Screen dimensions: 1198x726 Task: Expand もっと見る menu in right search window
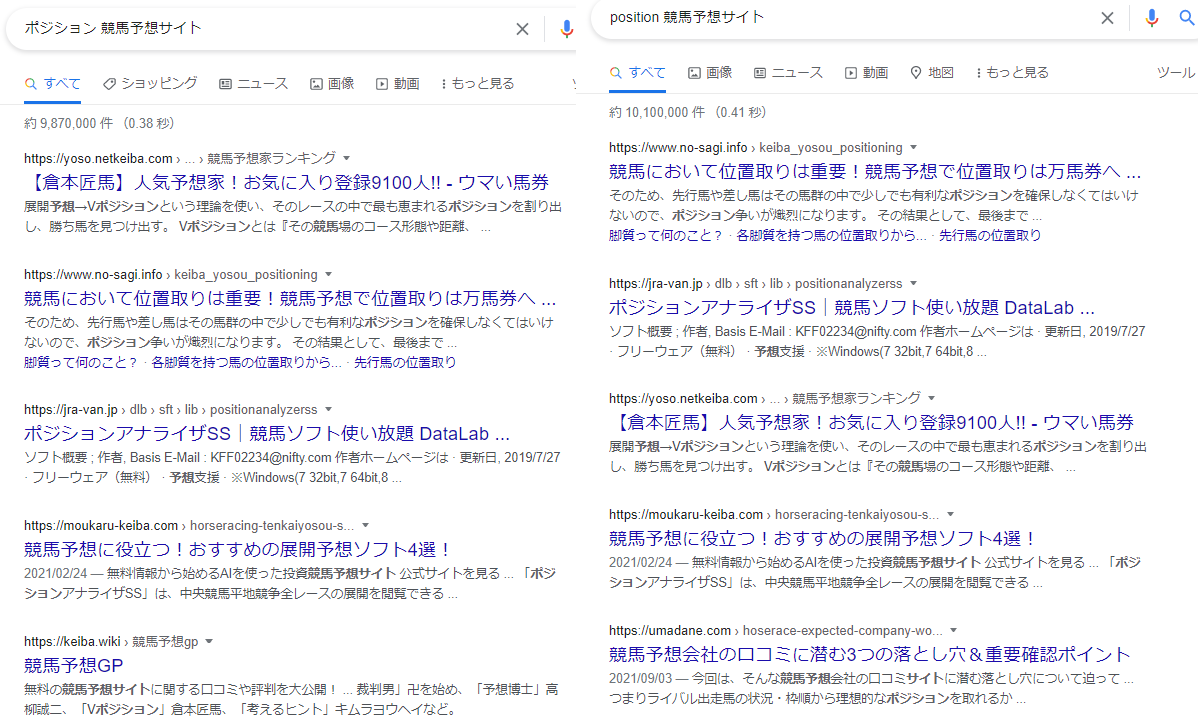(1013, 73)
